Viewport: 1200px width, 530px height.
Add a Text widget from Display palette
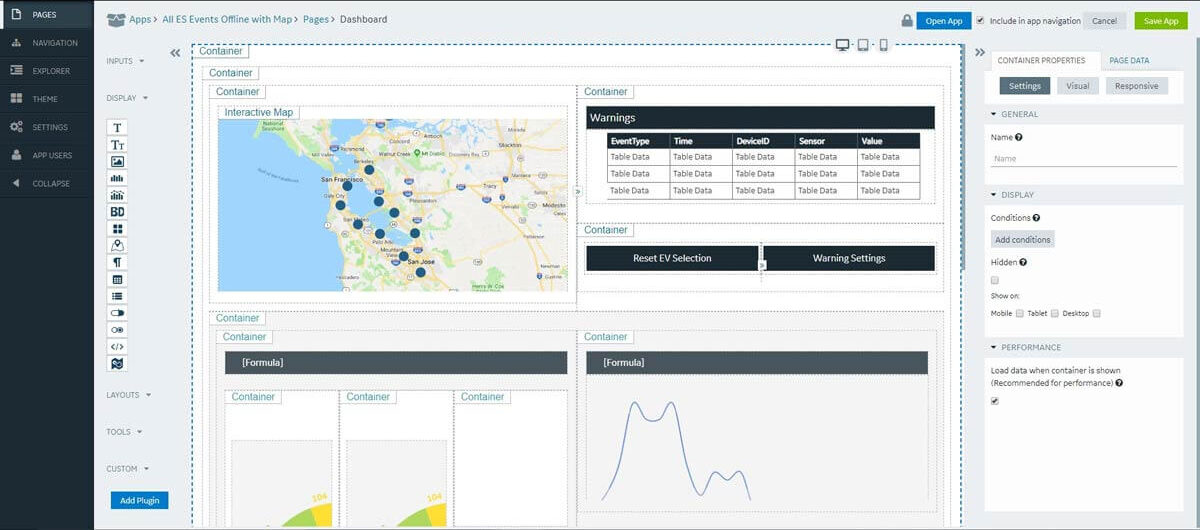point(118,128)
